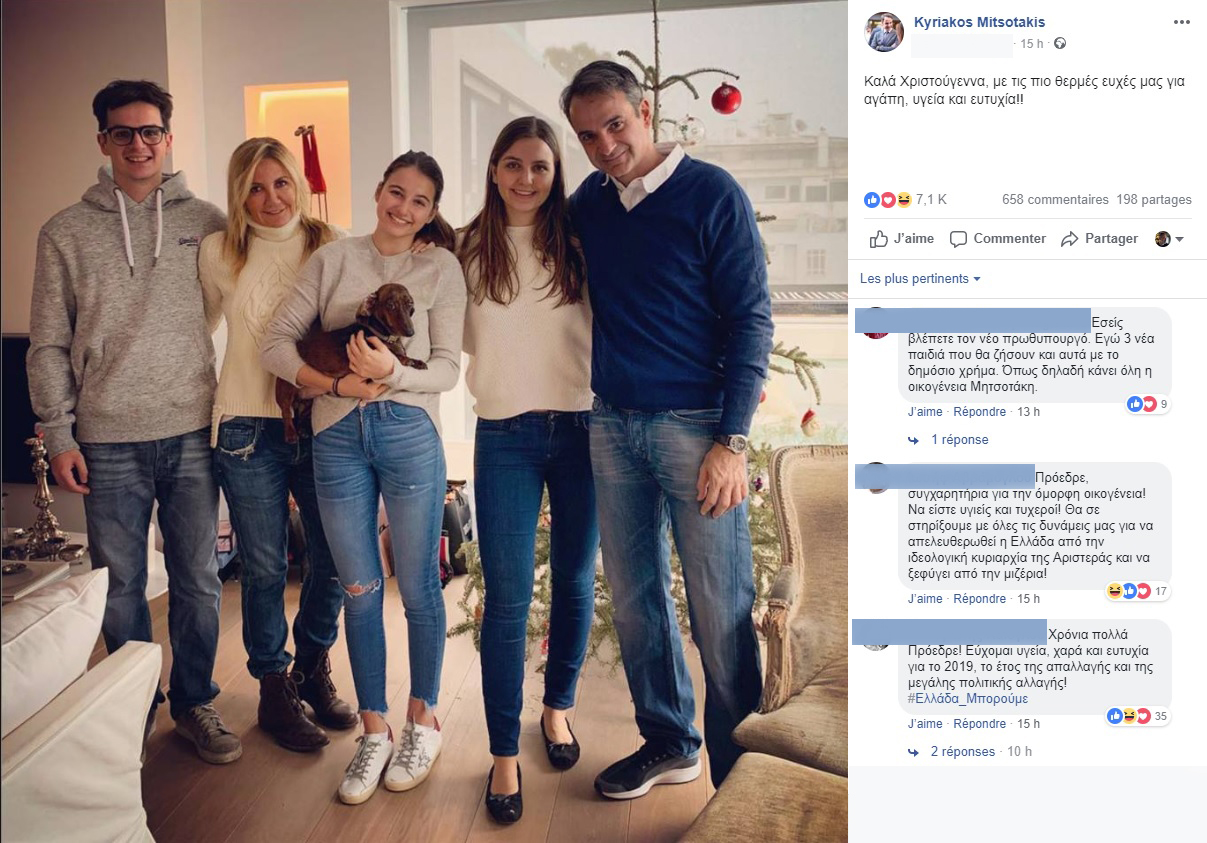Click the reply arrow beside '1 réponse'

pyautogui.click(x=913, y=440)
